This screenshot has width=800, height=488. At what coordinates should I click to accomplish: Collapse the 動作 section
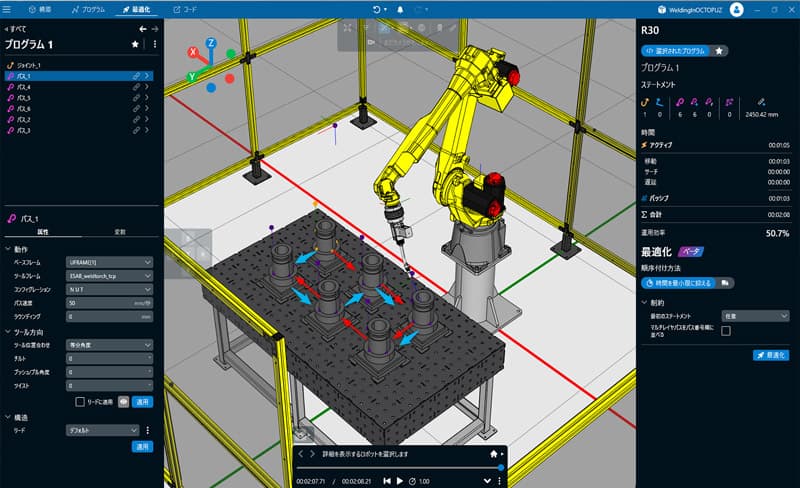8,249
